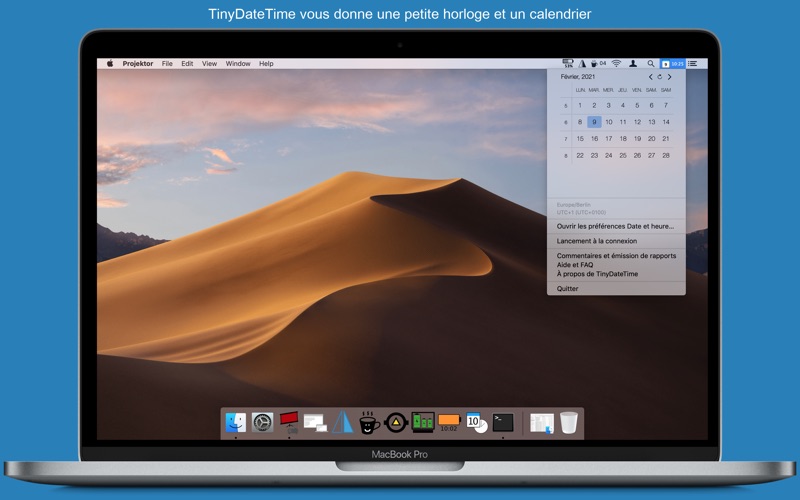The image size is (800, 500).
Task: Open the documents stack in Dock
Action: pos(542,423)
